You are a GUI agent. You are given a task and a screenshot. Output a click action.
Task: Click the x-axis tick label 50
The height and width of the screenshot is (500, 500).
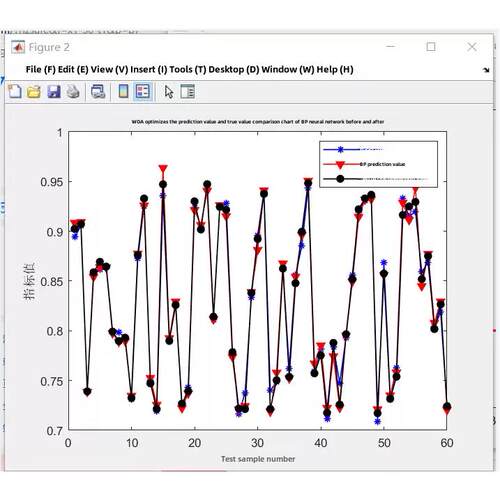384,443
